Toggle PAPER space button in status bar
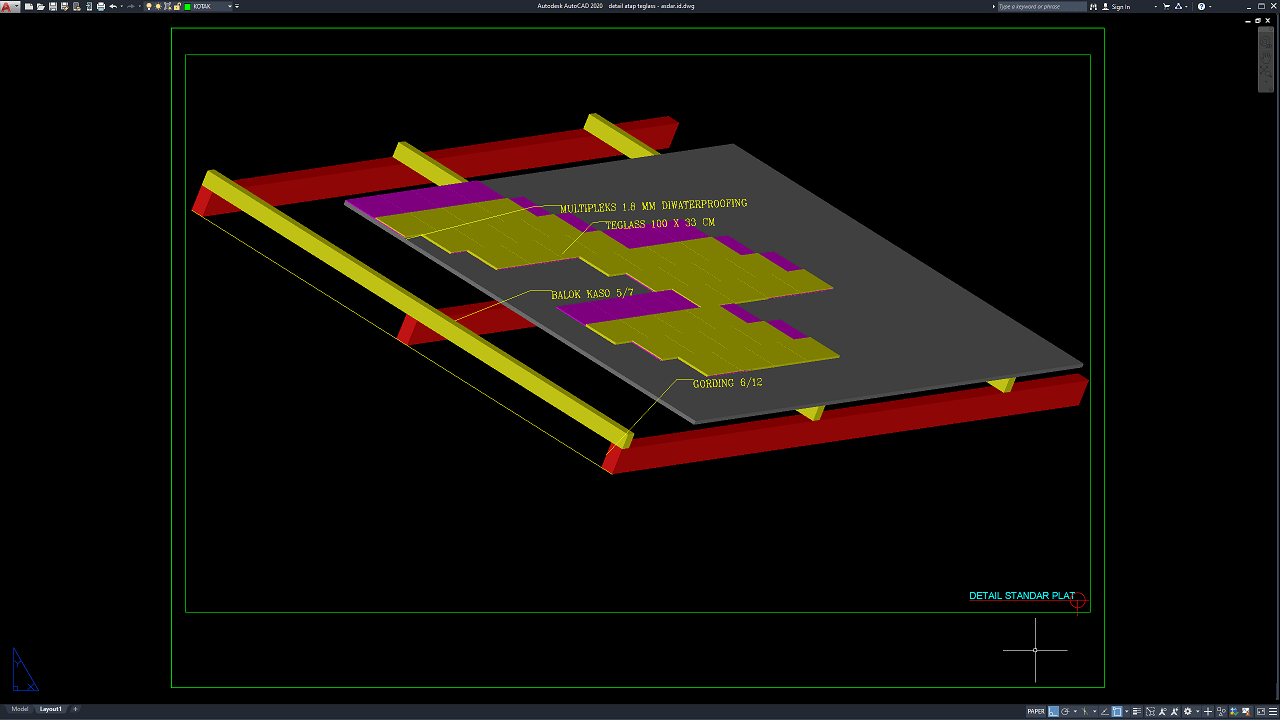Screen dimensions: 1280x720 pyautogui.click(x=1036, y=711)
